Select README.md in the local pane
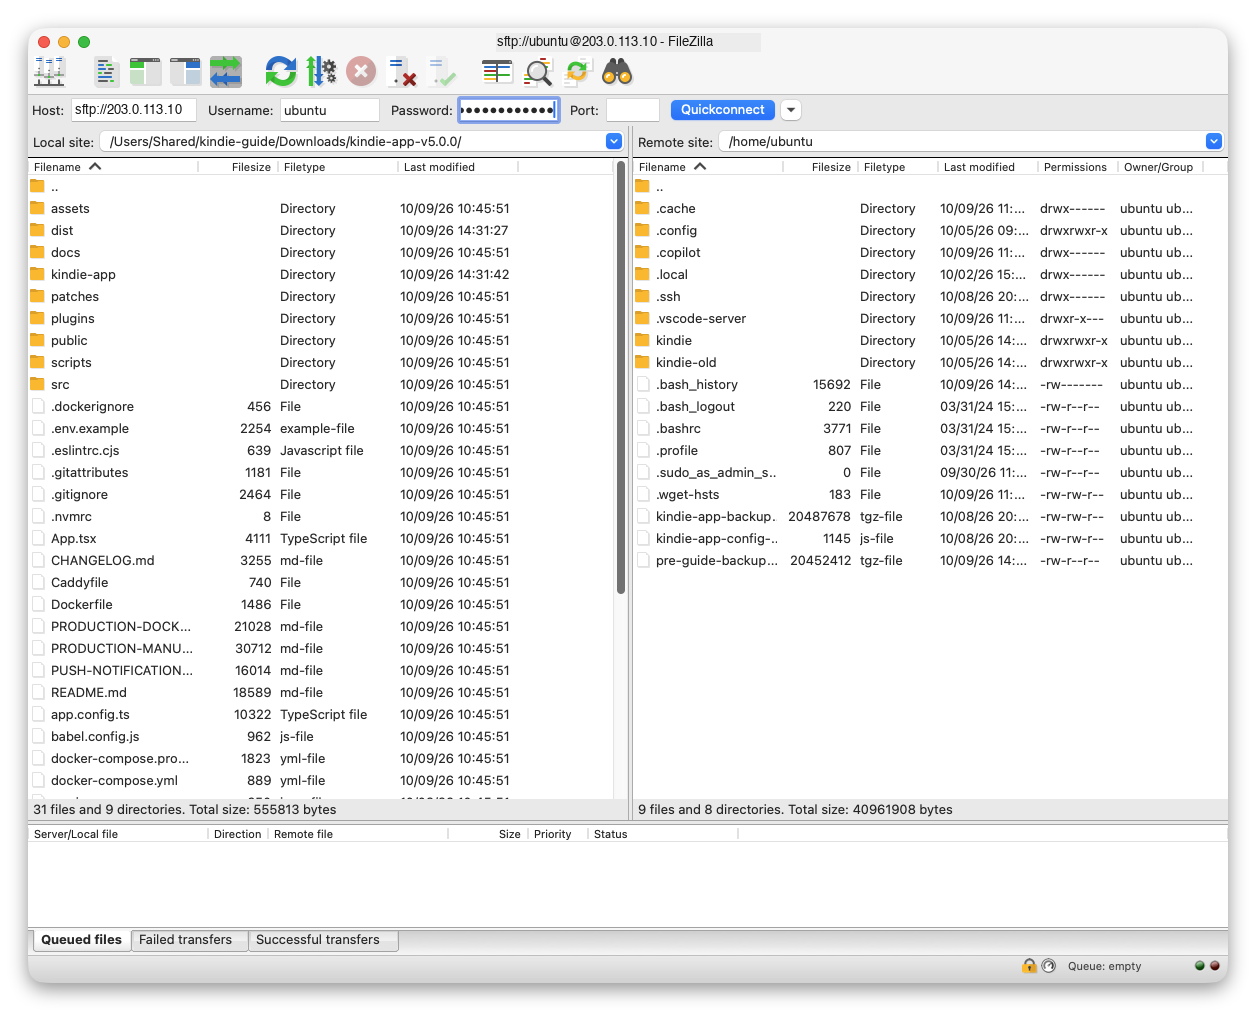1256x1011 pixels. [320, 692]
